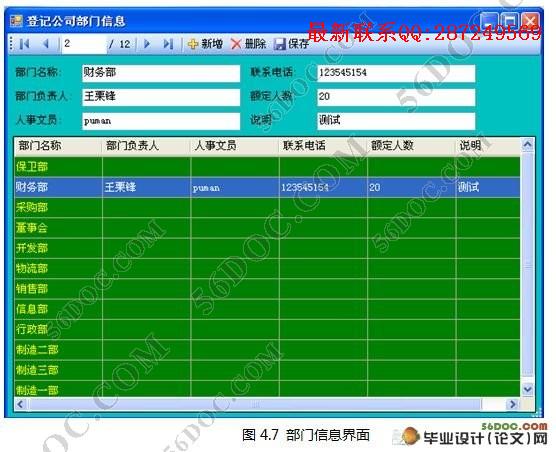
Task: Click the grid vertical scrollbar down arrow
Action: [528, 389]
